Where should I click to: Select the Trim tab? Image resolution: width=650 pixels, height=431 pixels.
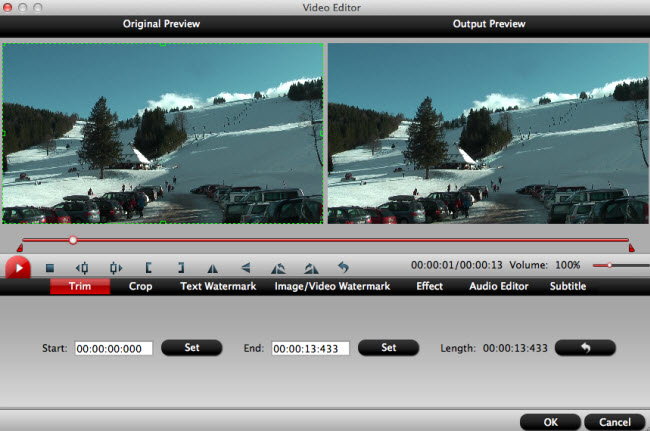[80, 286]
